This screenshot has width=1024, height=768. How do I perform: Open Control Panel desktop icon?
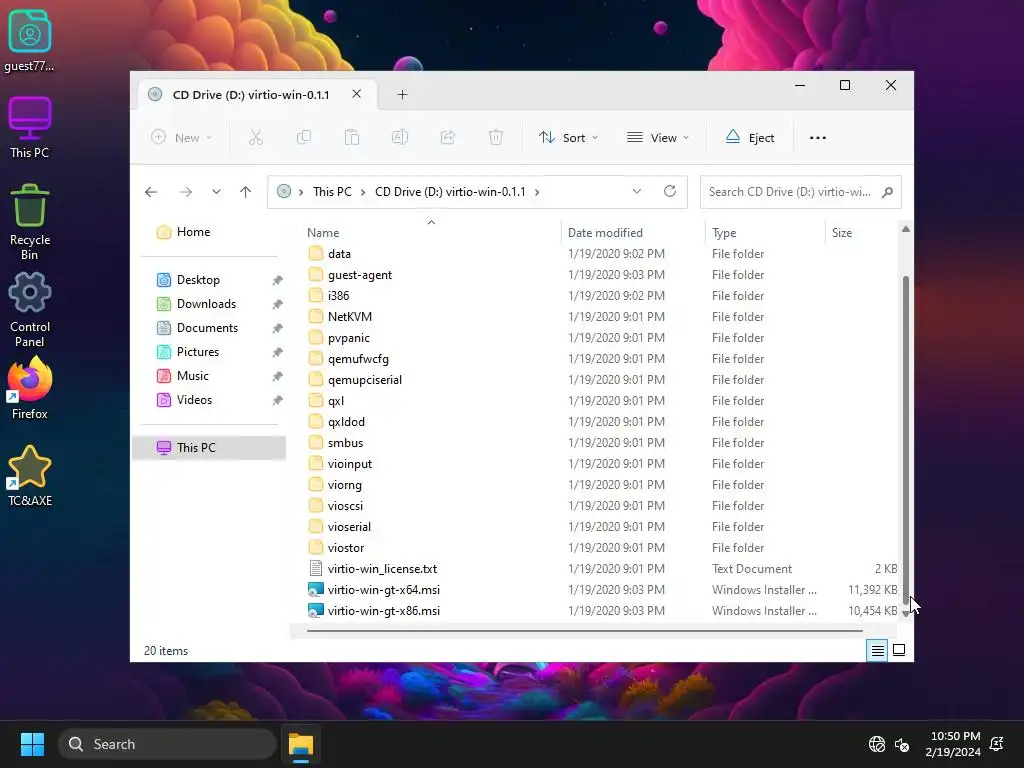coord(29,310)
